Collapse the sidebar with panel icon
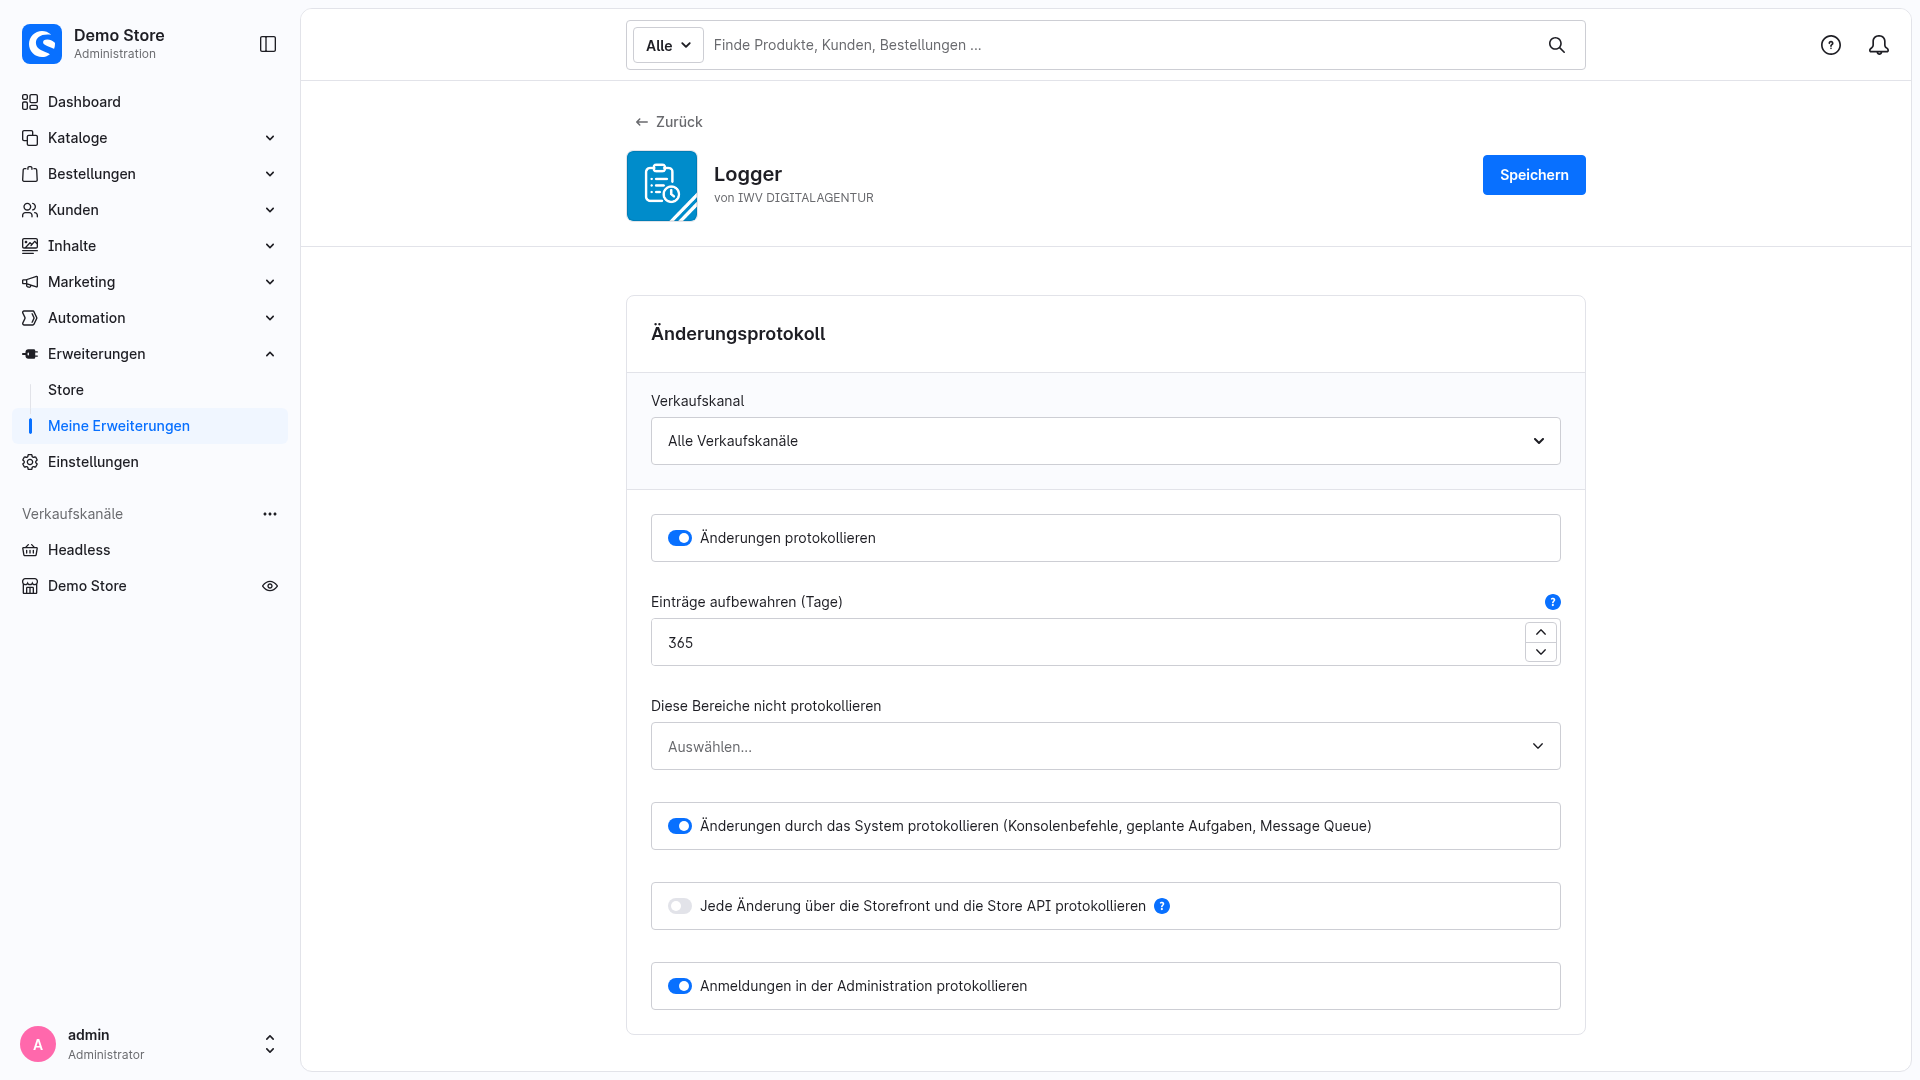Screen dimensions: 1920x1080 coord(268,44)
